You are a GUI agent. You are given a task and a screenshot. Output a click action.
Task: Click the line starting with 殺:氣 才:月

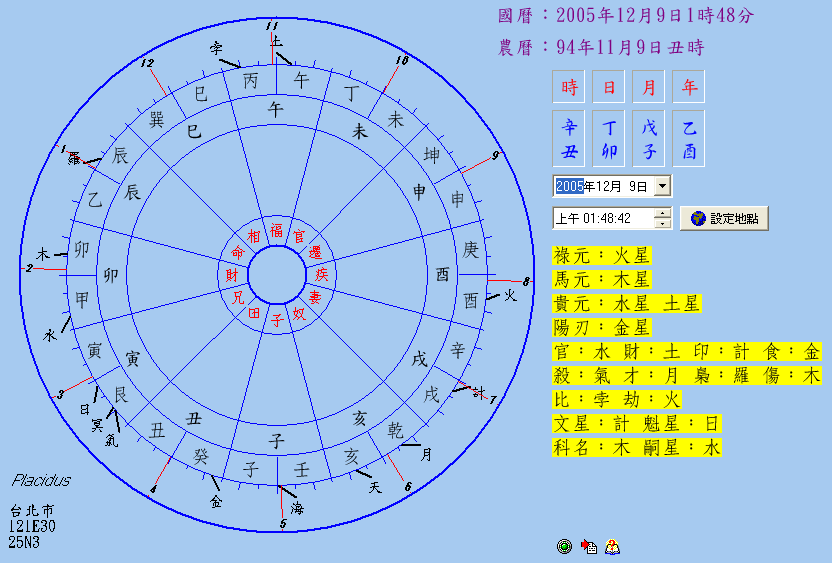point(687,375)
